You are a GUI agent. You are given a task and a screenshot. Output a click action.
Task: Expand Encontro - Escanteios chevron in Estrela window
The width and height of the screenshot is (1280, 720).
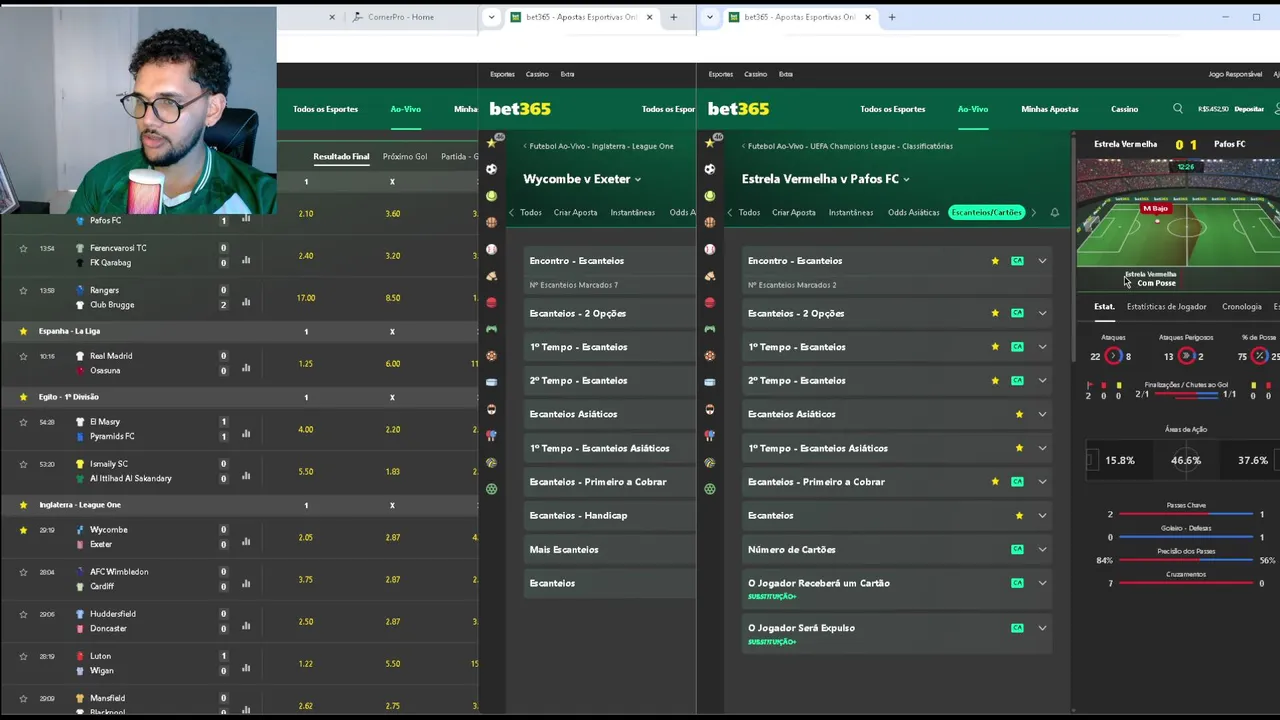tap(1042, 261)
